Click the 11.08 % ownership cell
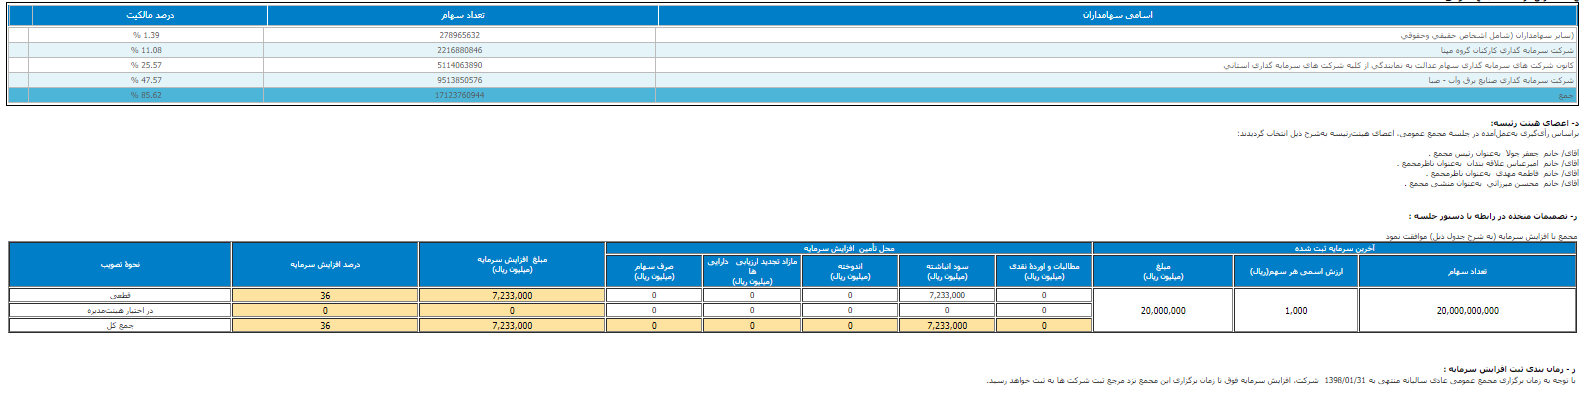 (146, 50)
